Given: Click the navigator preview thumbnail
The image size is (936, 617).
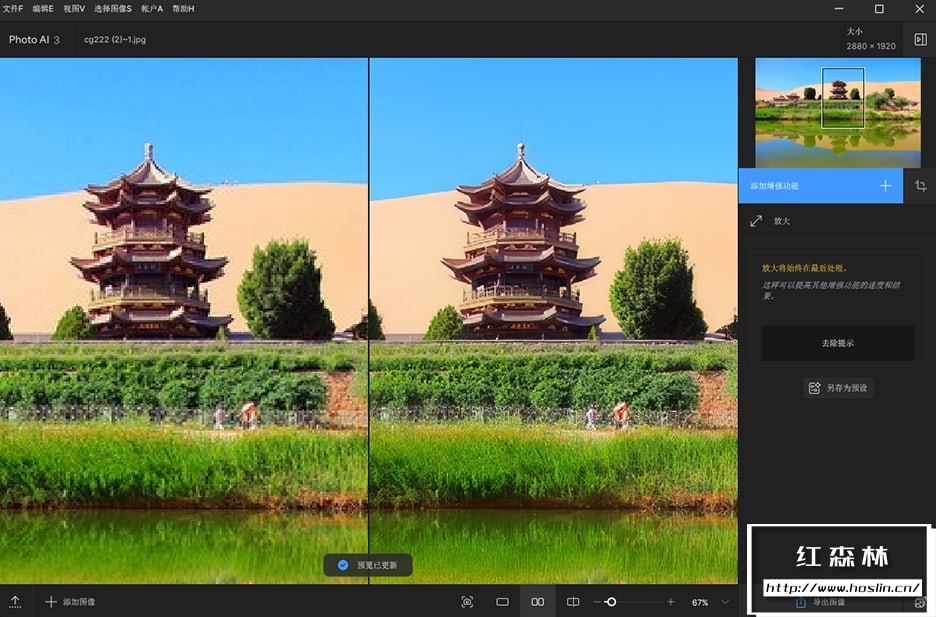Looking at the screenshot, I should (838, 112).
